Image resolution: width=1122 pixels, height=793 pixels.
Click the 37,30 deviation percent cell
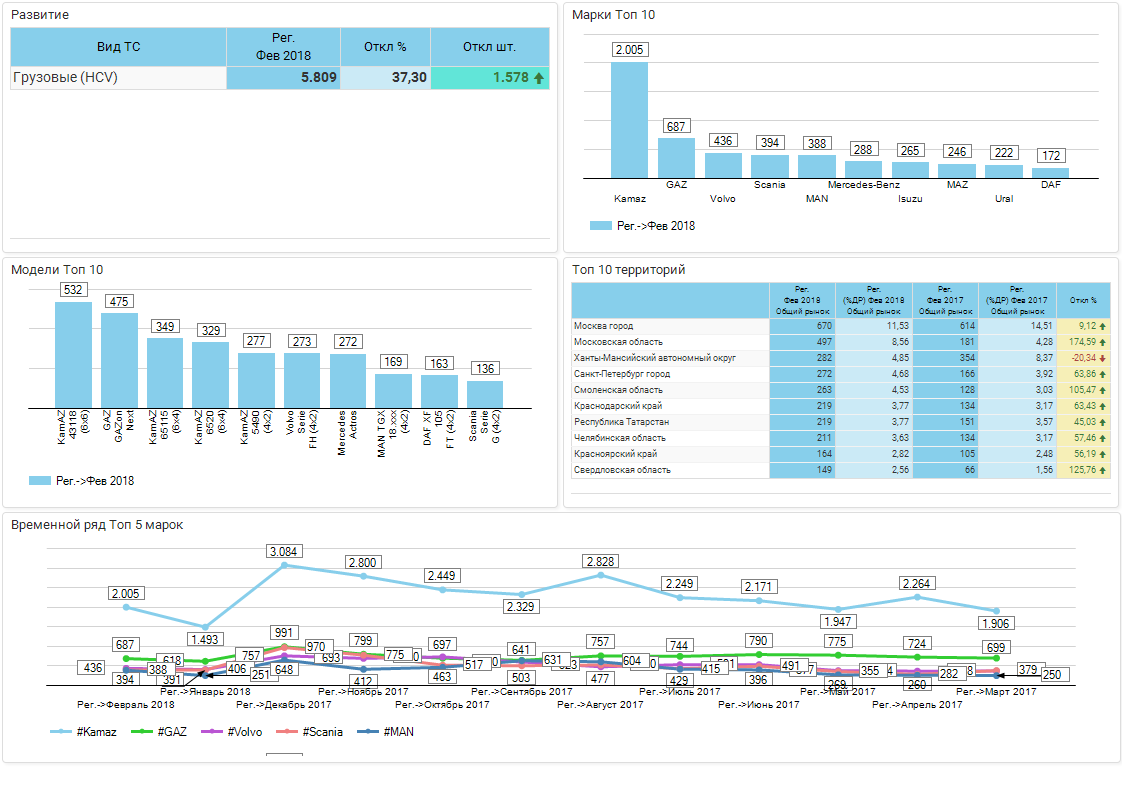385,78
